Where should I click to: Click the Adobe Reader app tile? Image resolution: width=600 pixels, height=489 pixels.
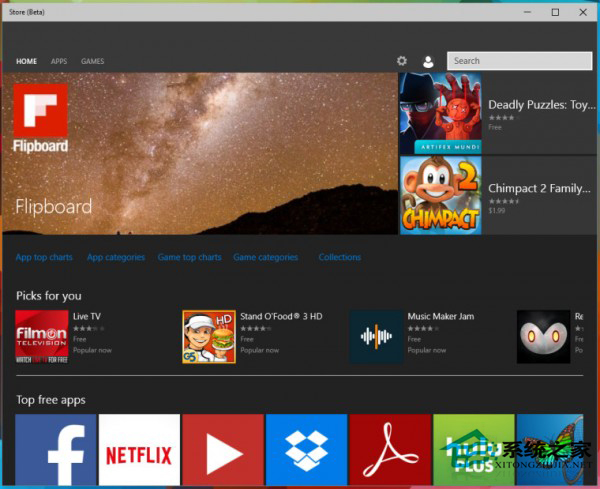[x=390, y=451]
